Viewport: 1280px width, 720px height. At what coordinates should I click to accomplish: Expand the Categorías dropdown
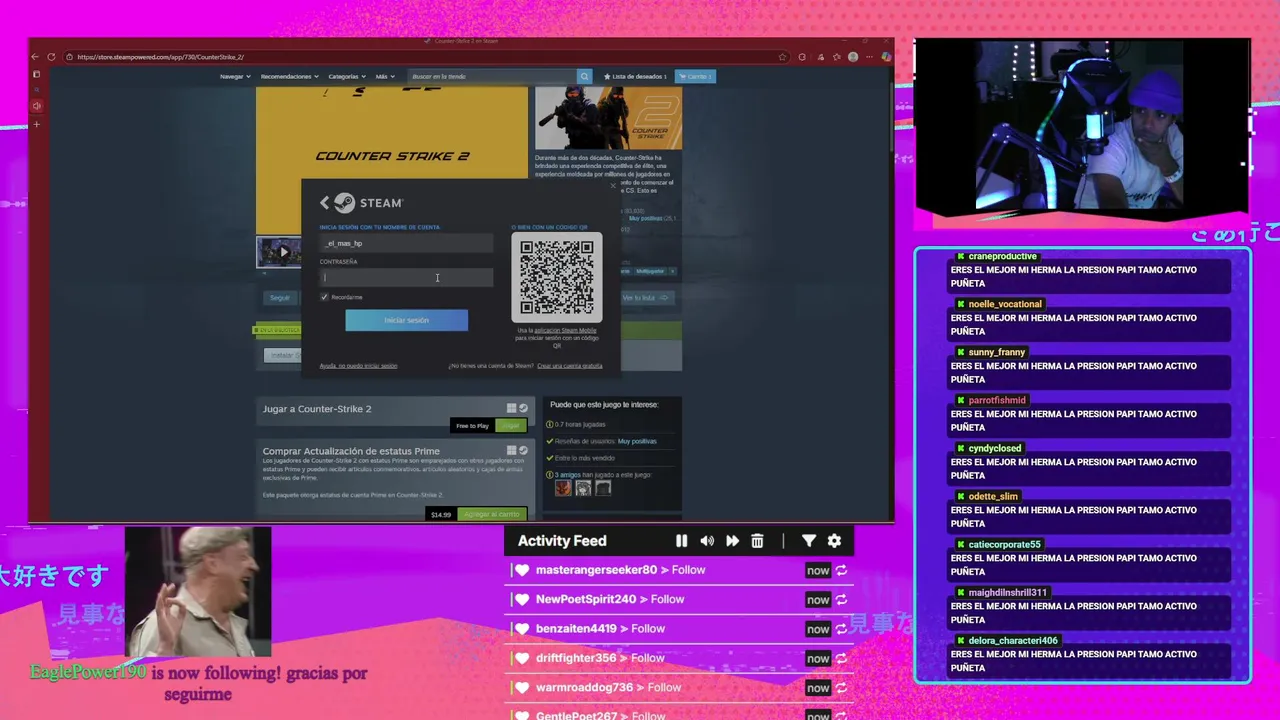(x=345, y=76)
